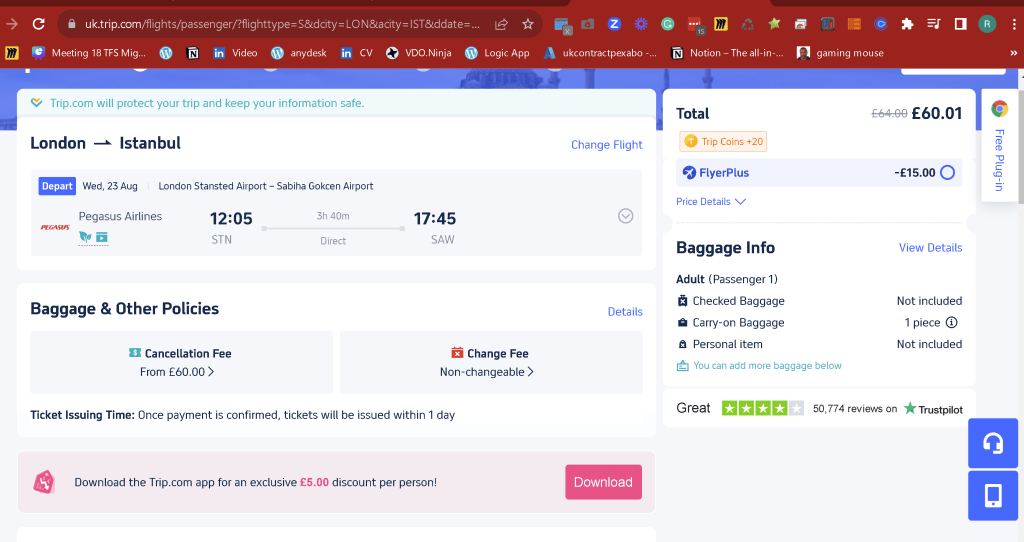Open the Grammarly extension icon
The image size is (1024, 542).
click(x=667, y=24)
